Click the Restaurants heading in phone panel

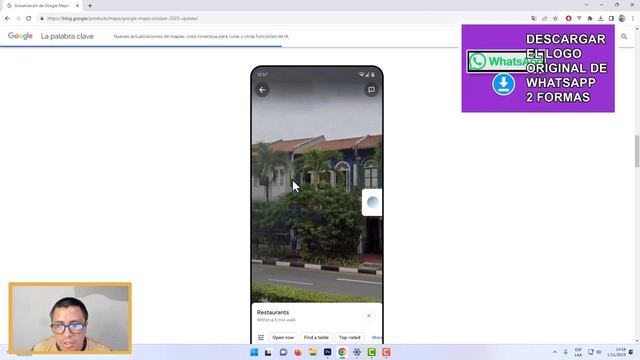(x=273, y=312)
